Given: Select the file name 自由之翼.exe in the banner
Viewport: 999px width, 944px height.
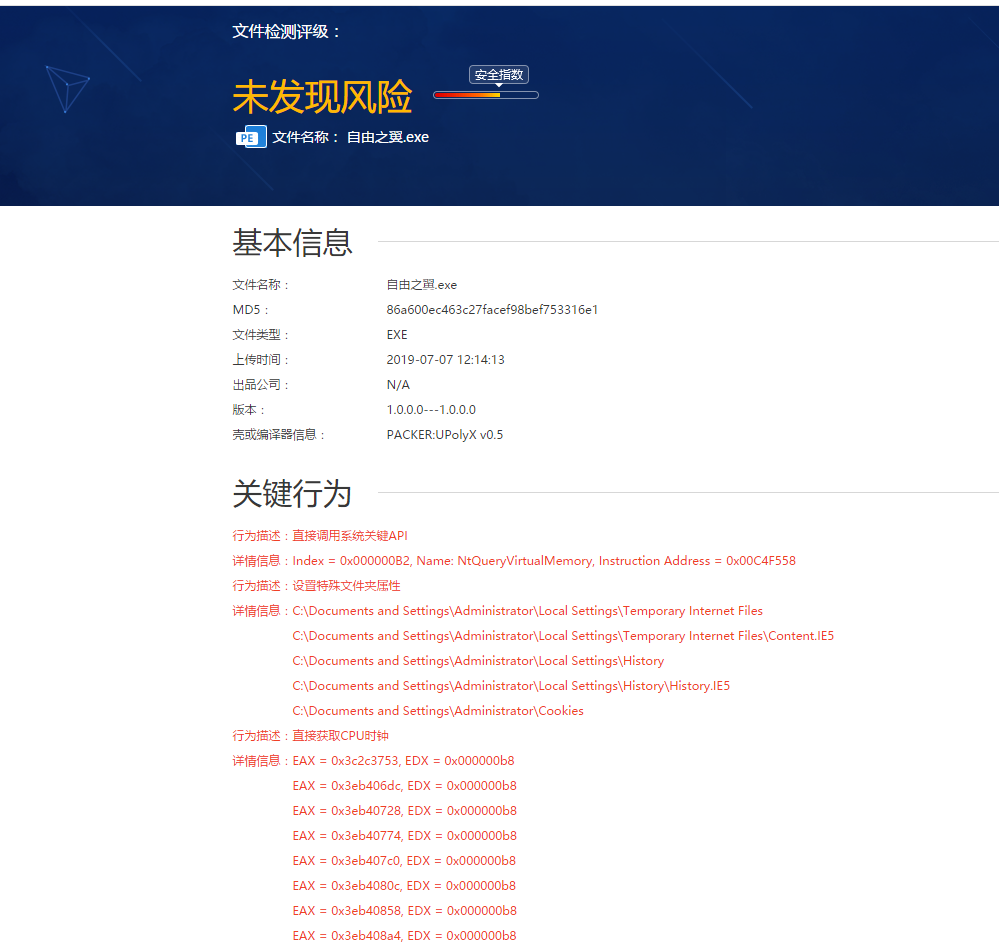Looking at the screenshot, I should (387, 137).
